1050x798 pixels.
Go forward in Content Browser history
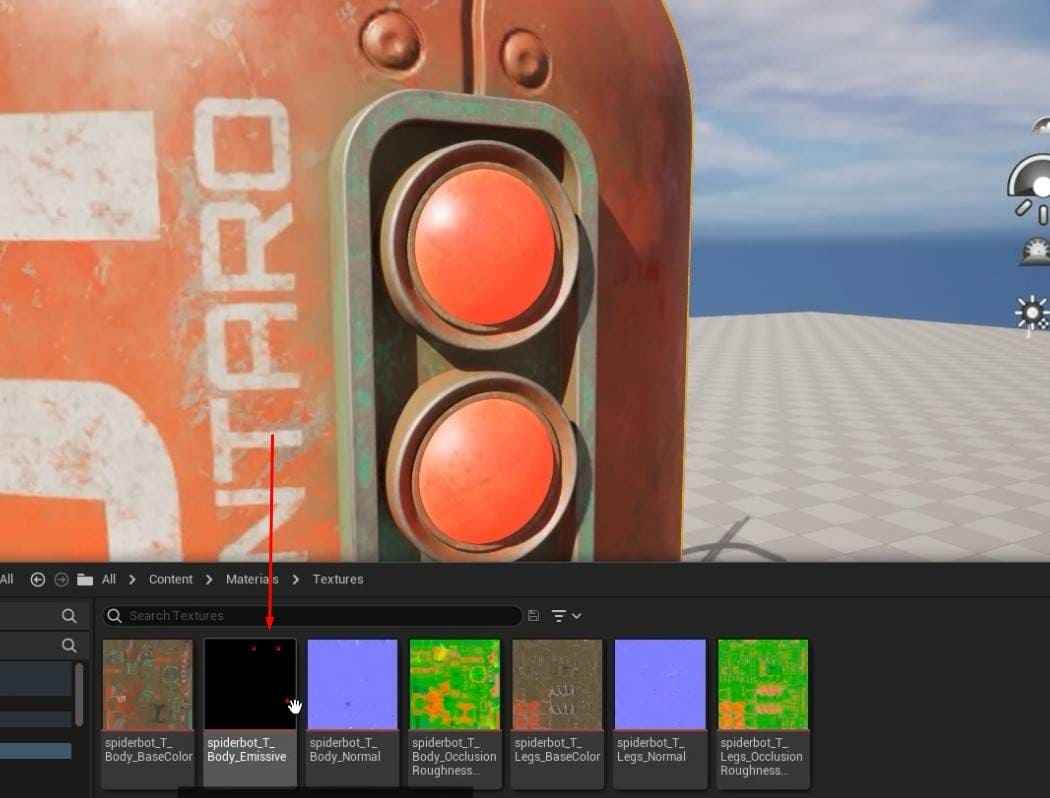click(x=61, y=580)
